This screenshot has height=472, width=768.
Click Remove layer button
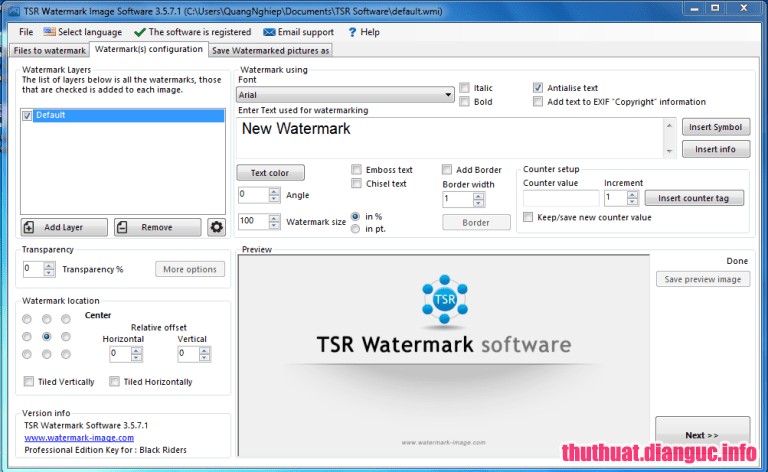pos(158,227)
